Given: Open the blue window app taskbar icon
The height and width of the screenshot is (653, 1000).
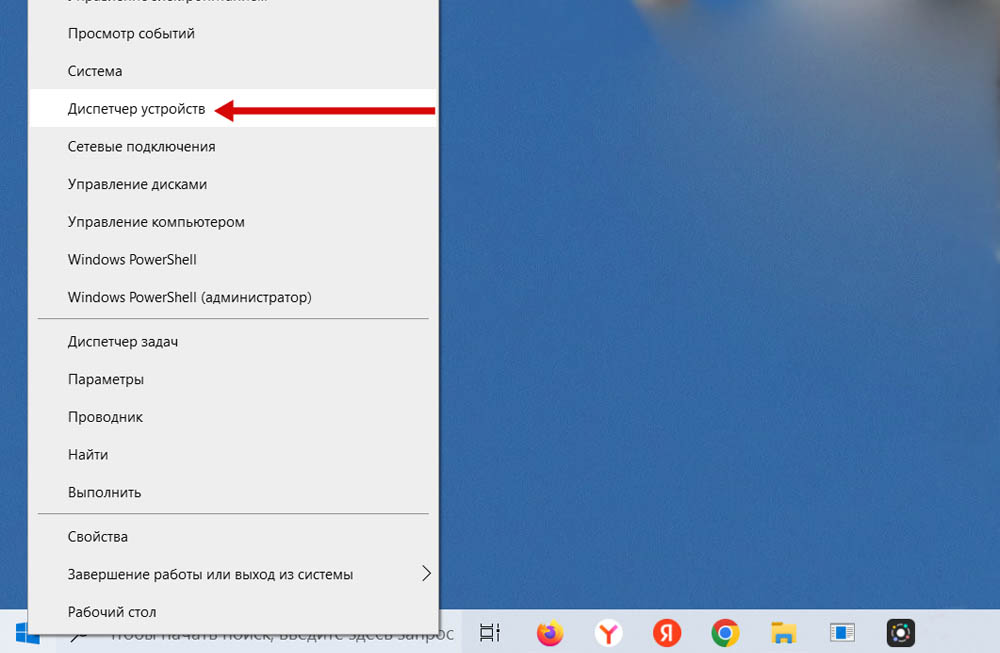Looking at the screenshot, I should (x=842, y=633).
